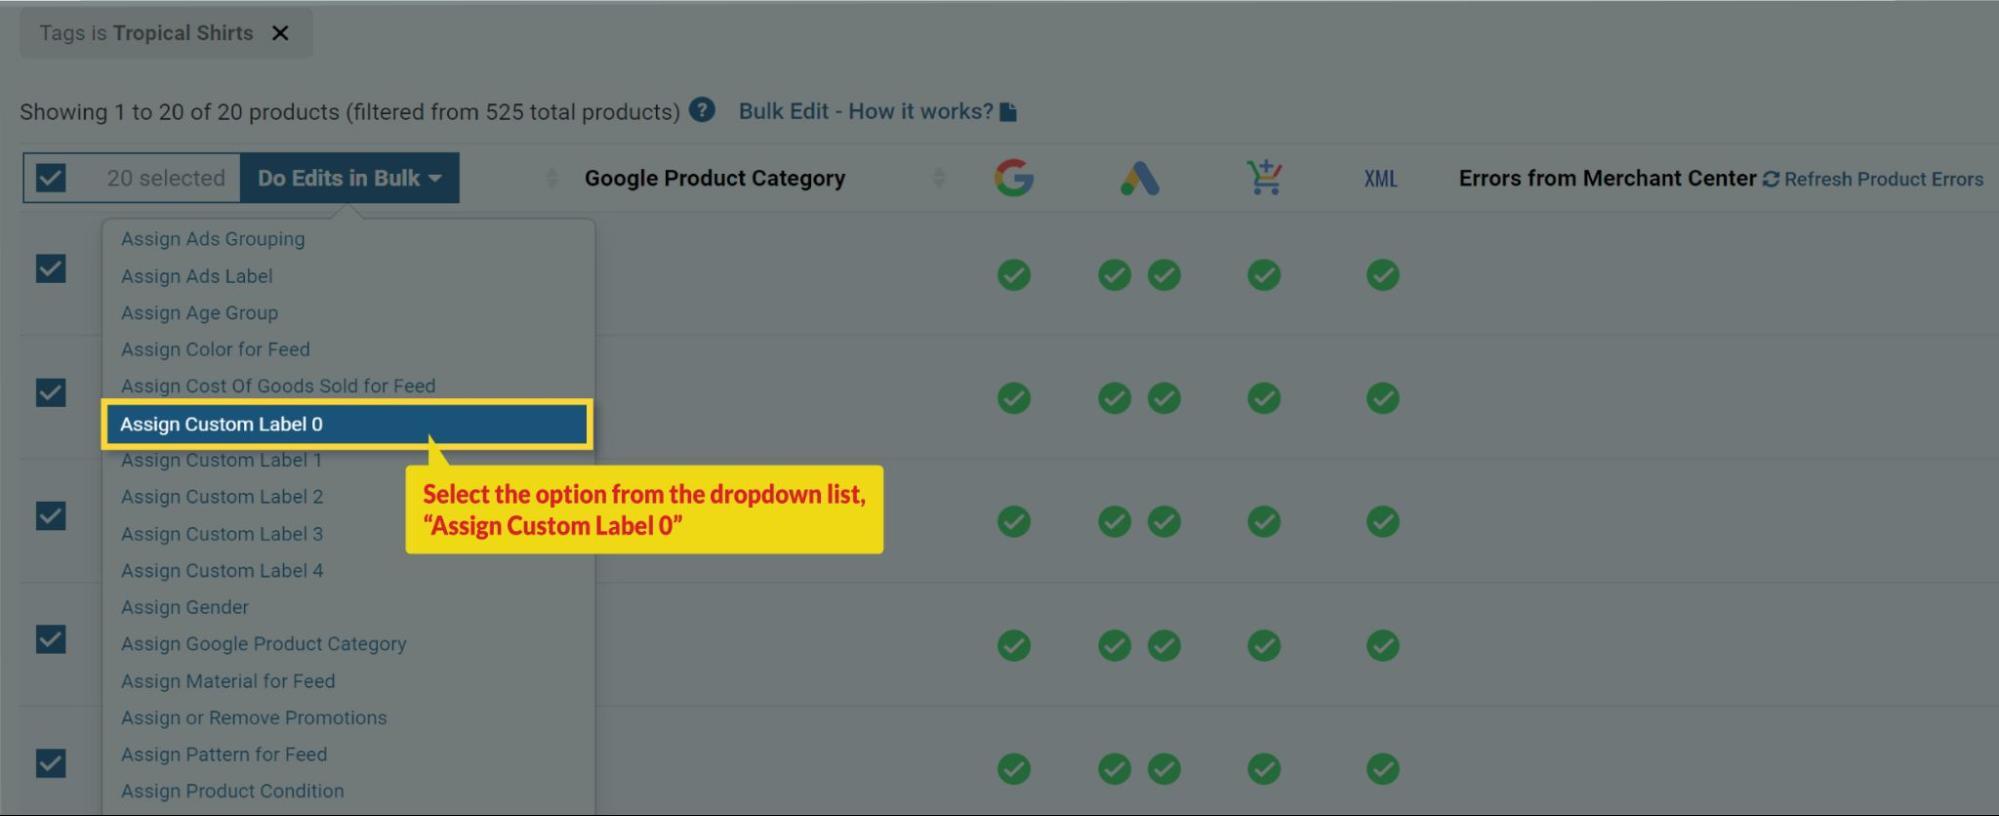Viewport: 1999px width, 816px height.
Task: Click the Google logo column icon
Action: (x=1013, y=178)
